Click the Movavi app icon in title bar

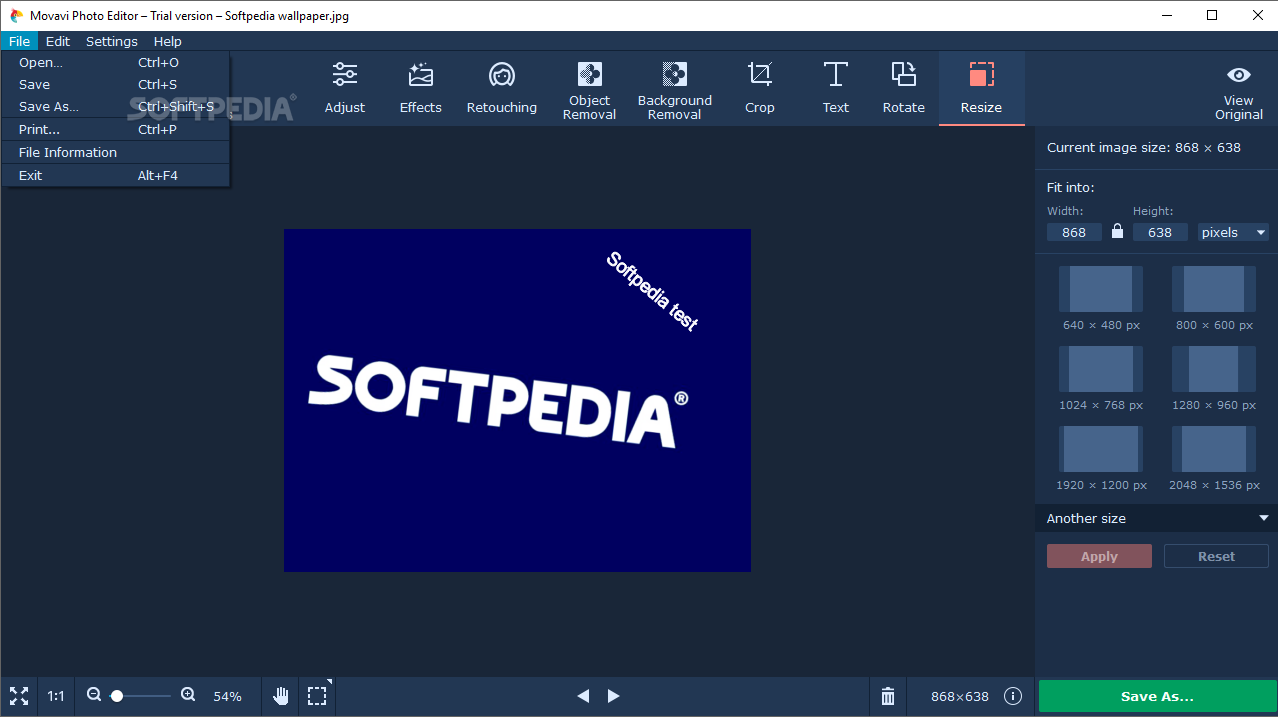pyautogui.click(x=16, y=15)
